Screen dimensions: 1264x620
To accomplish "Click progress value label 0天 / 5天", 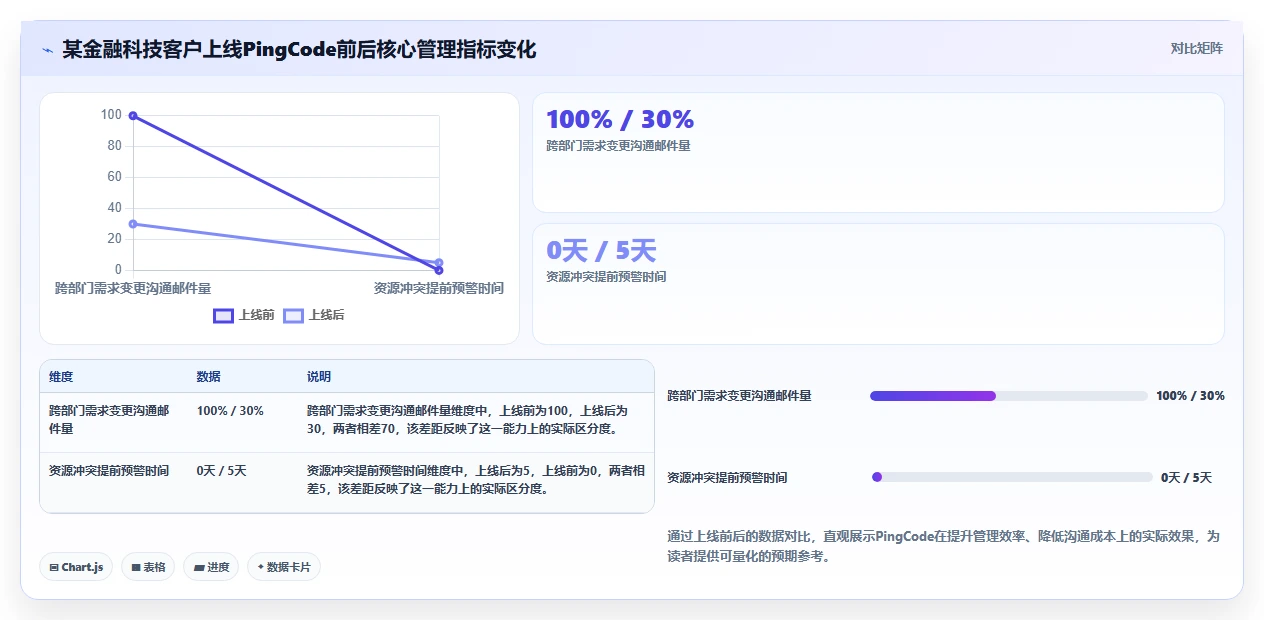I will point(1186,477).
